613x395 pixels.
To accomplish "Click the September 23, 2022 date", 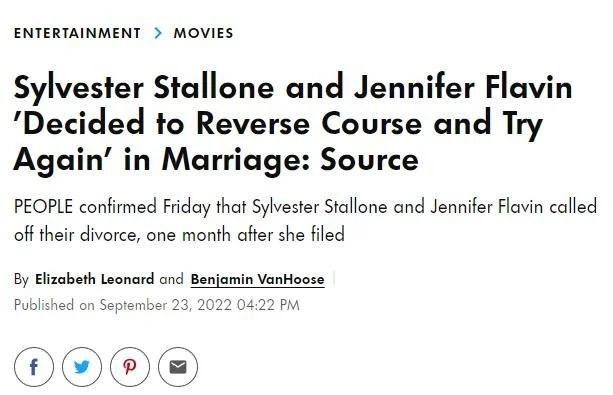I will coord(166,305).
